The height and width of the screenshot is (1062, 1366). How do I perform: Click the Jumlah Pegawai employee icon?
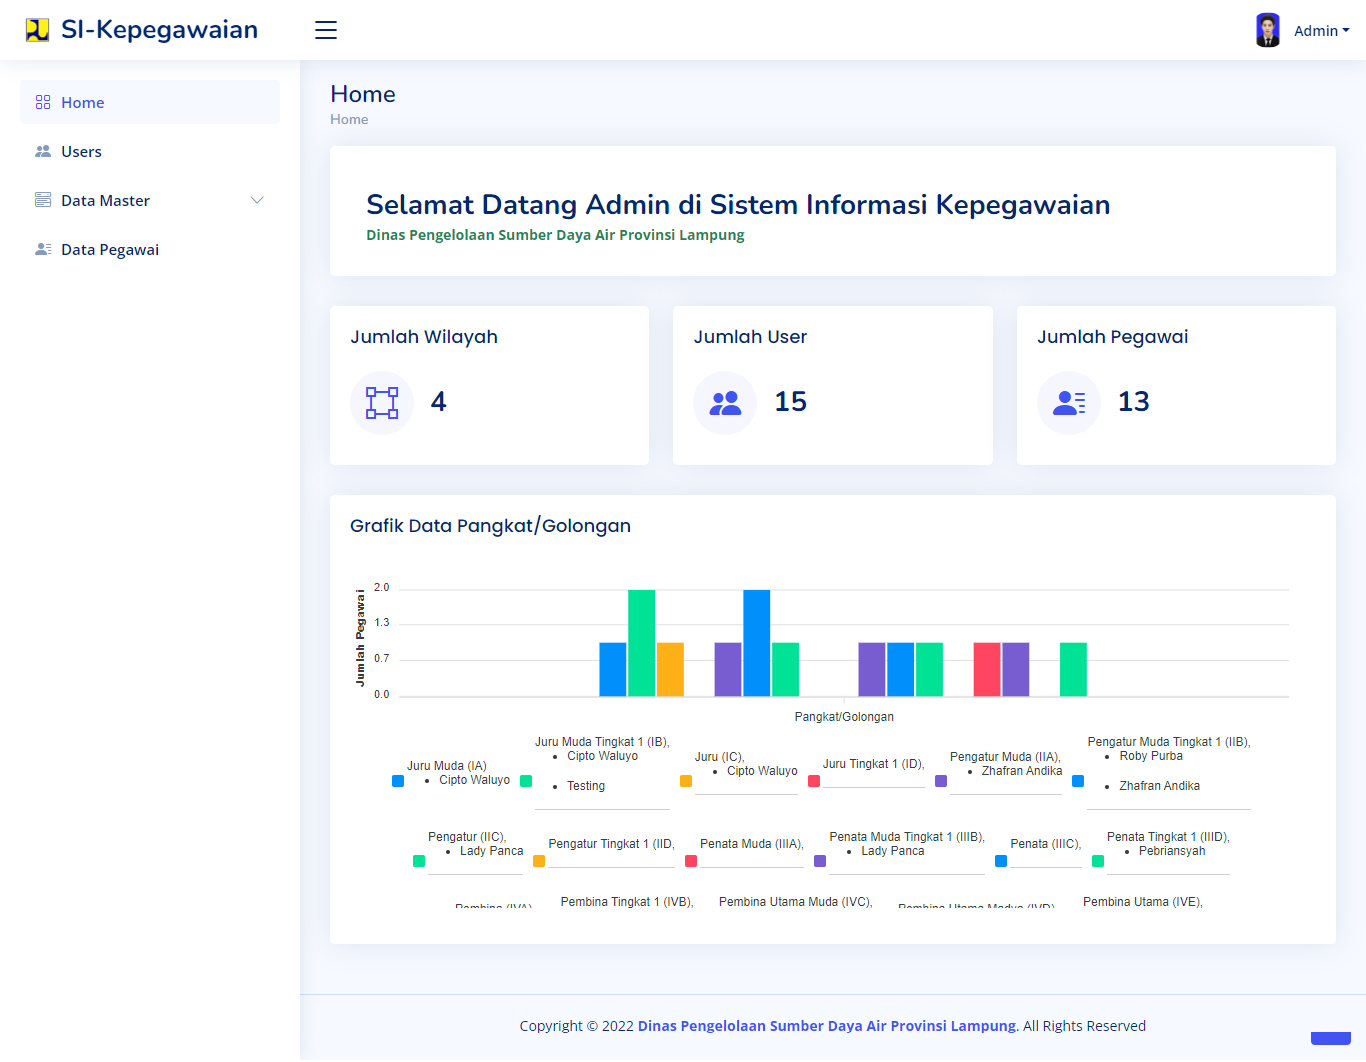[1069, 402]
